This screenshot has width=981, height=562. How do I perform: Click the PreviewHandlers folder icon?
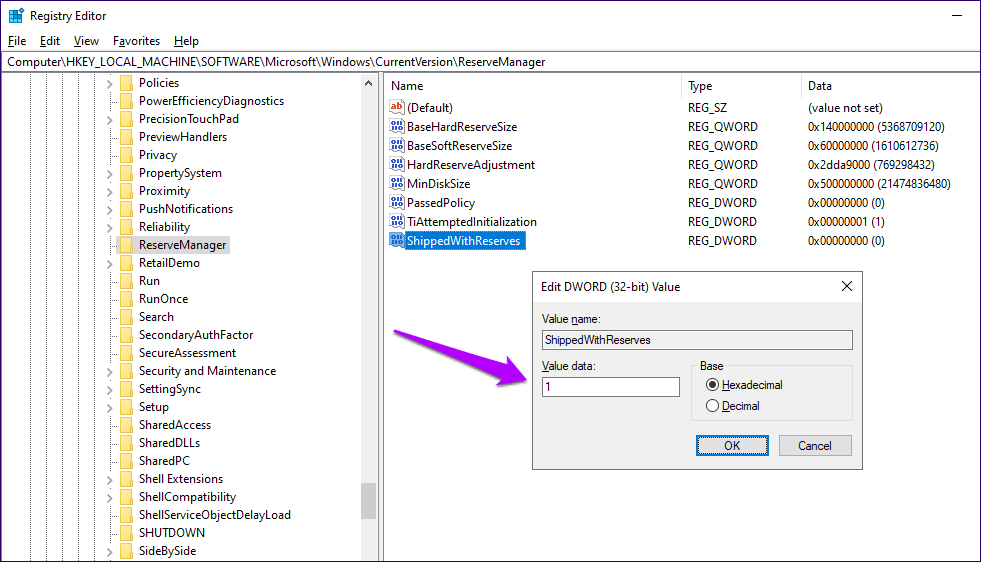(126, 136)
